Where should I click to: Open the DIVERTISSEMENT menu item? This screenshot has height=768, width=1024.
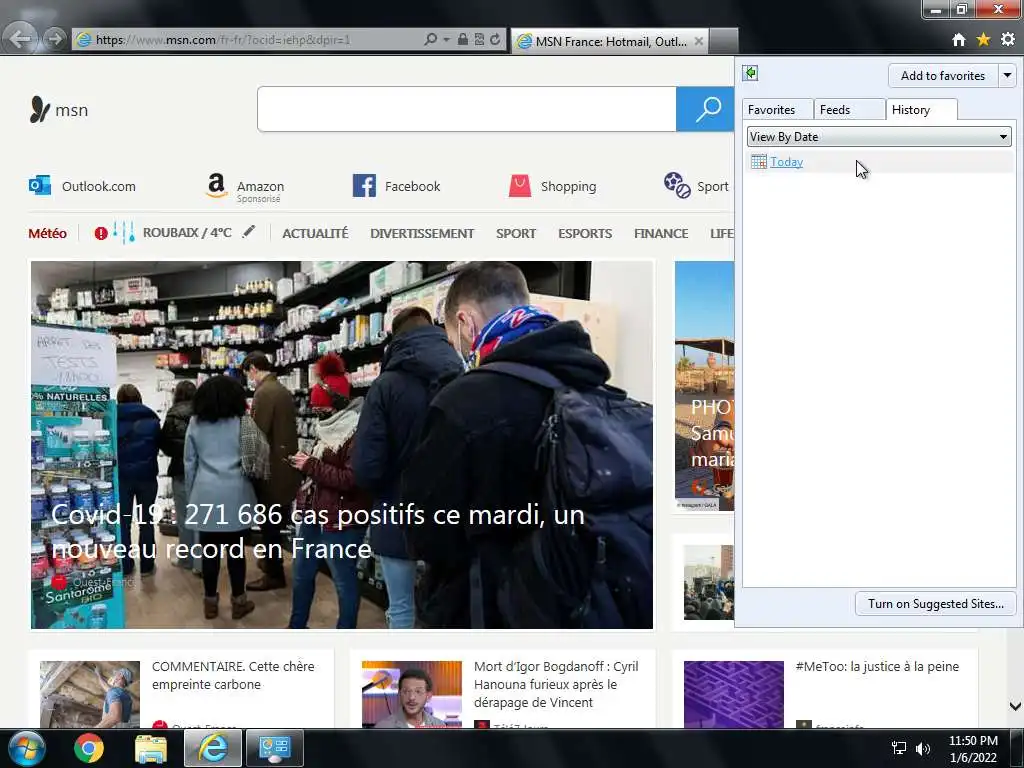[x=422, y=233]
